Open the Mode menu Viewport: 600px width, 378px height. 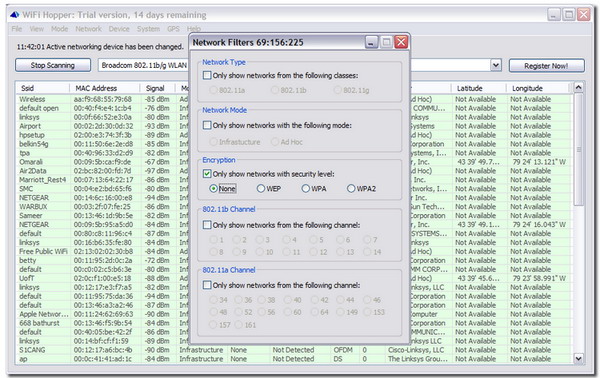(x=59, y=29)
